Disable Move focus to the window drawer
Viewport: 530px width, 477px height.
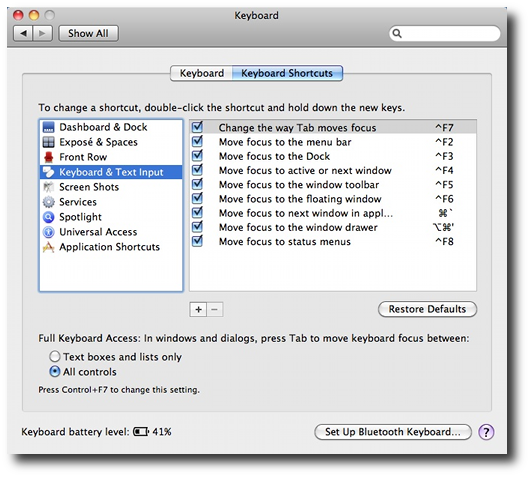[197, 227]
